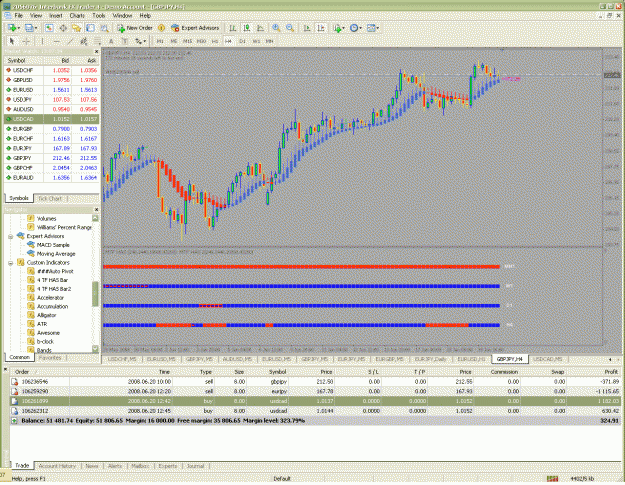Image resolution: width=625 pixels, height=485 pixels.
Task: Open Templates dropdown arrow
Action: tap(377, 28)
